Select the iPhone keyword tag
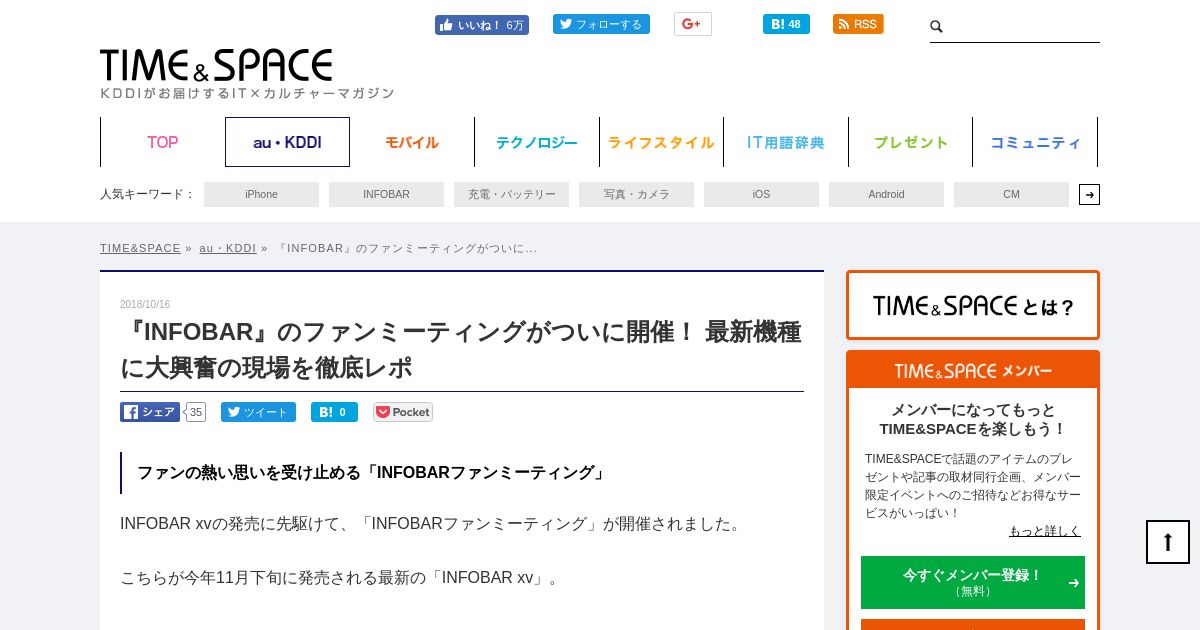 click(261, 194)
